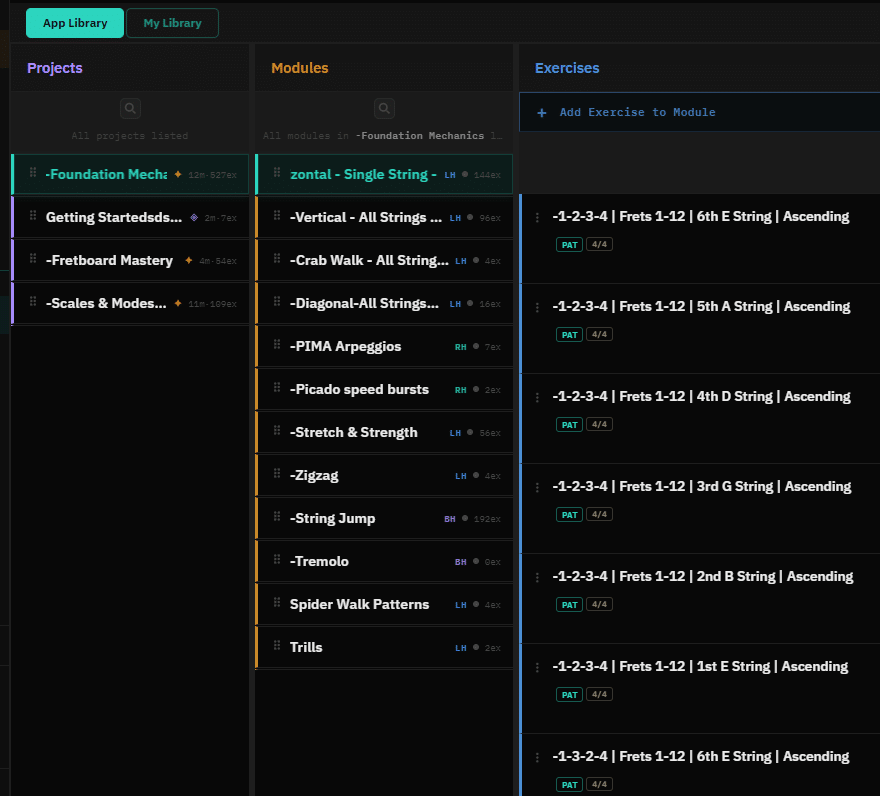Grab the drag handle of -Zigzag module
Image resolution: width=880 pixels, height=796 pixels.
pyautogui.click(x=277, y=473)
